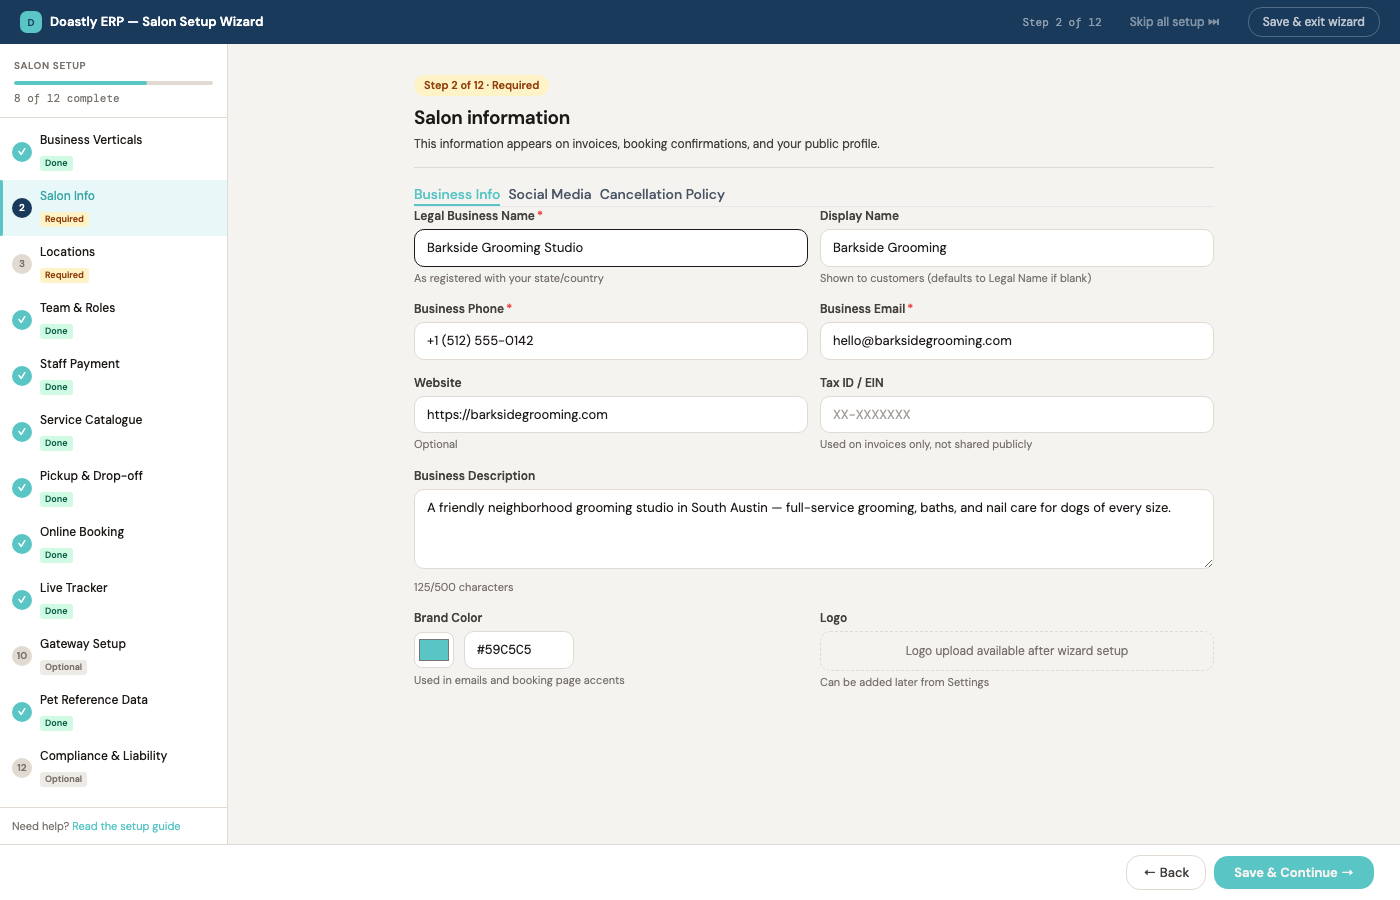This screenshot has height=900, width=1400.
Task: Click the Live Tracker checkmark icon
Action: (22, 600)
